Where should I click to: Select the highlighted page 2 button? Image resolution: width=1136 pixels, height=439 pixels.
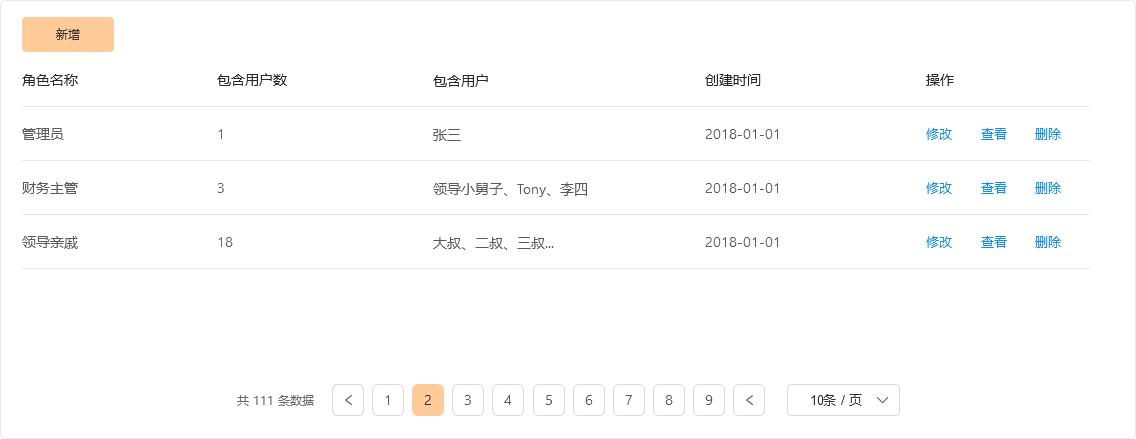tap(428, 400)
